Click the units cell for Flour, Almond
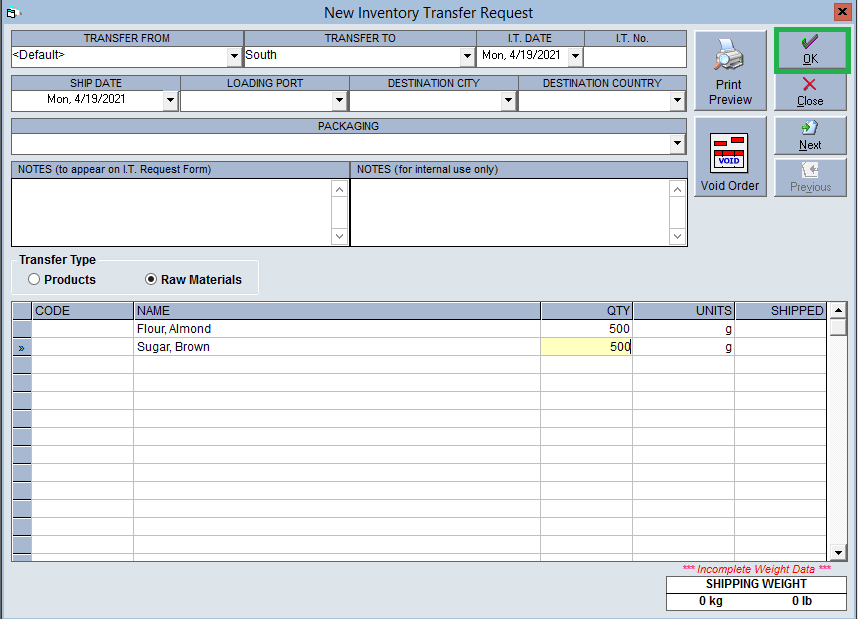The width and height of the screenshot is (861, 625). click(686, 330)
